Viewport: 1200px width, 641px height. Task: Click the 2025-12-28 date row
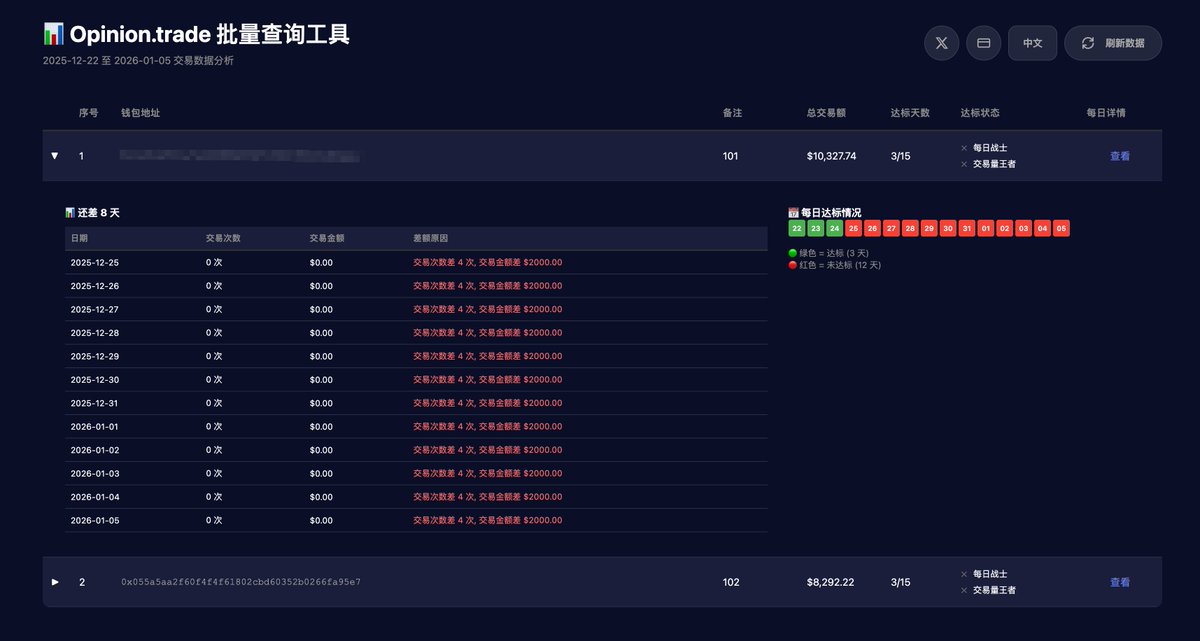(x=416, y=333)
